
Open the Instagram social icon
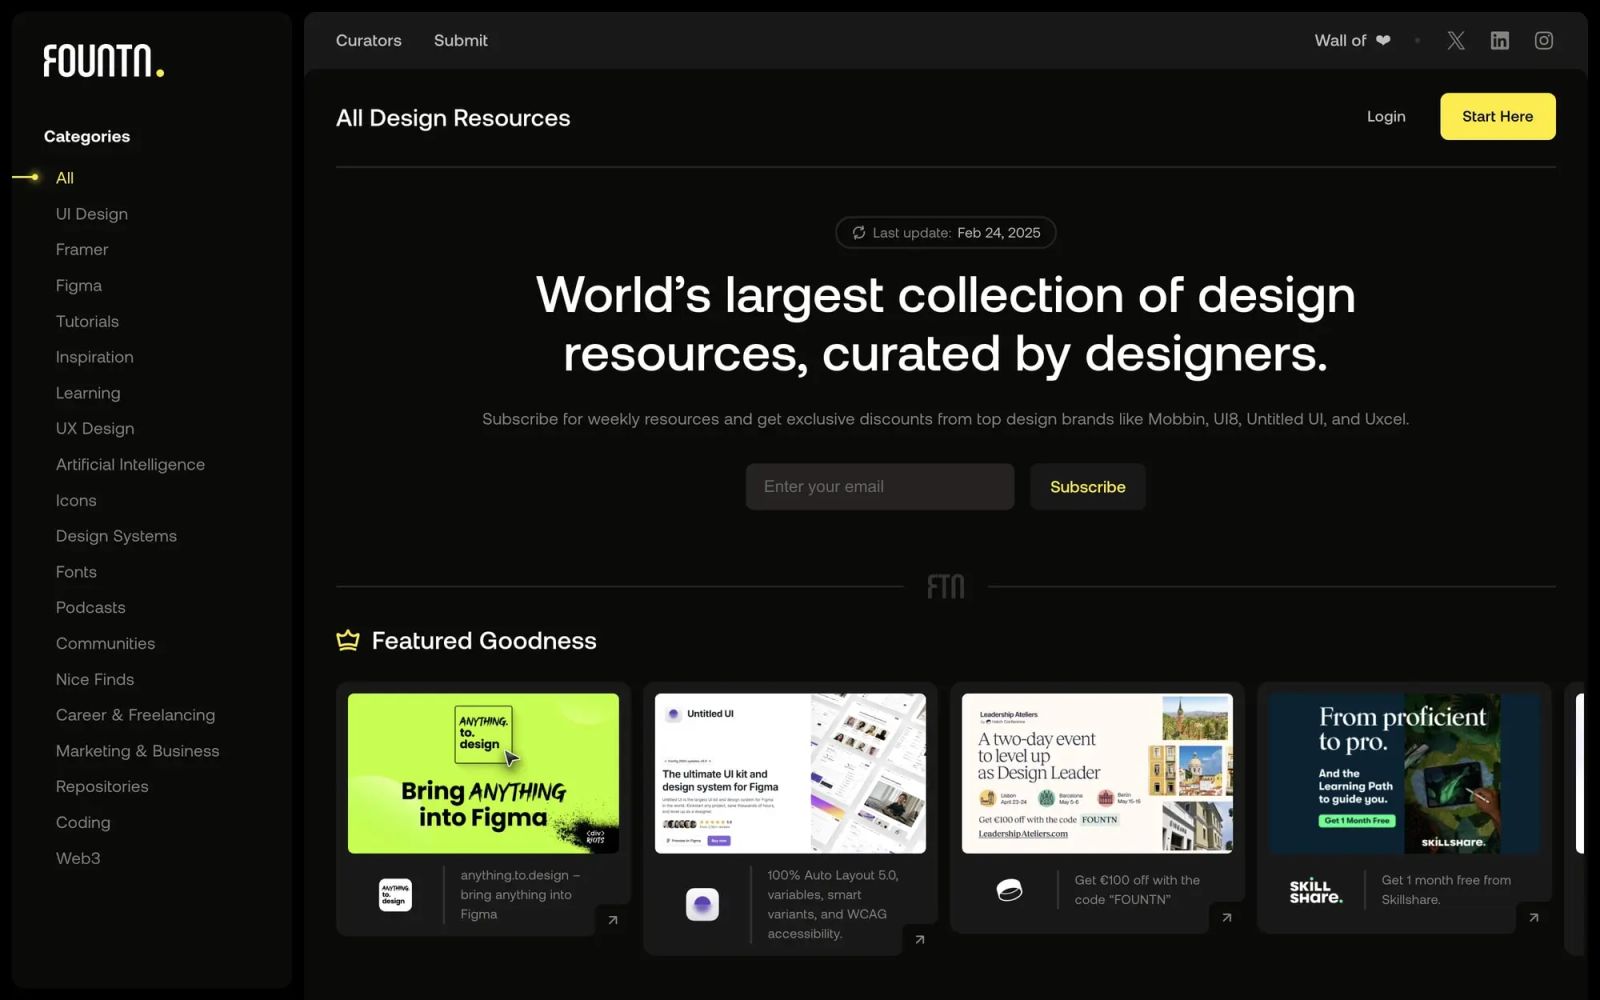click(1544, 40)
